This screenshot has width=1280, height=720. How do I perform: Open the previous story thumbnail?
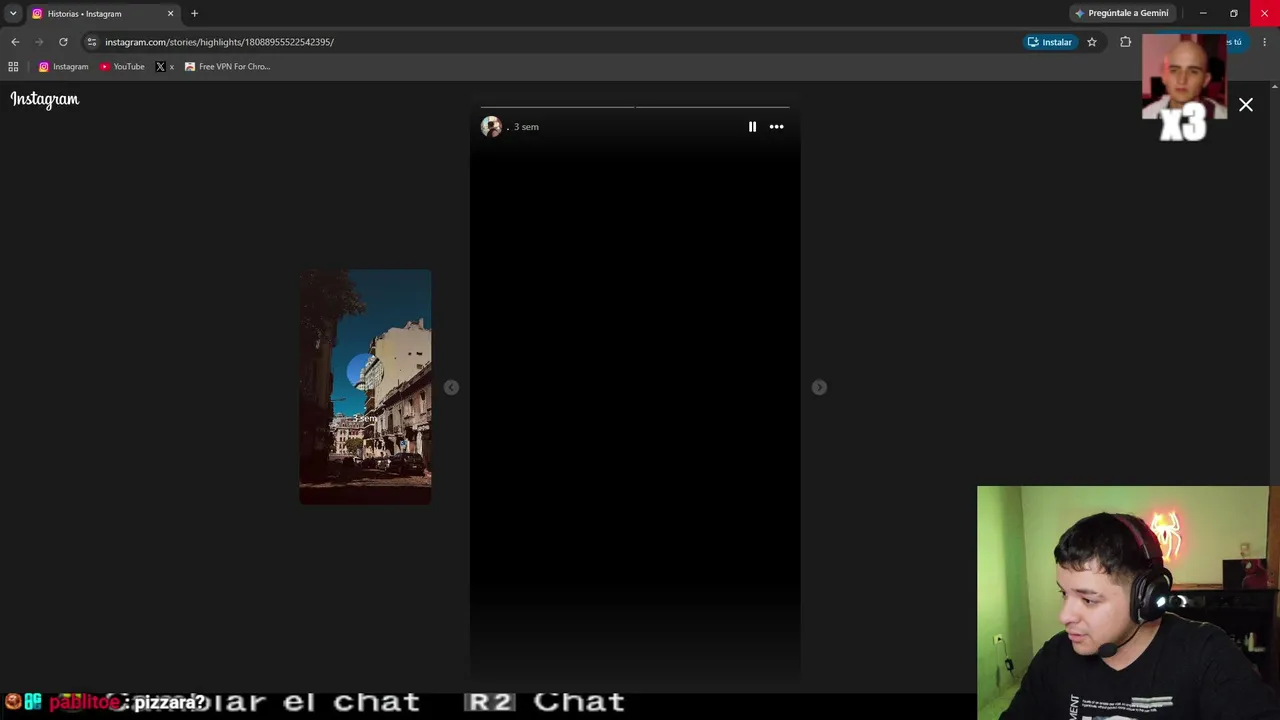[365, 387]
